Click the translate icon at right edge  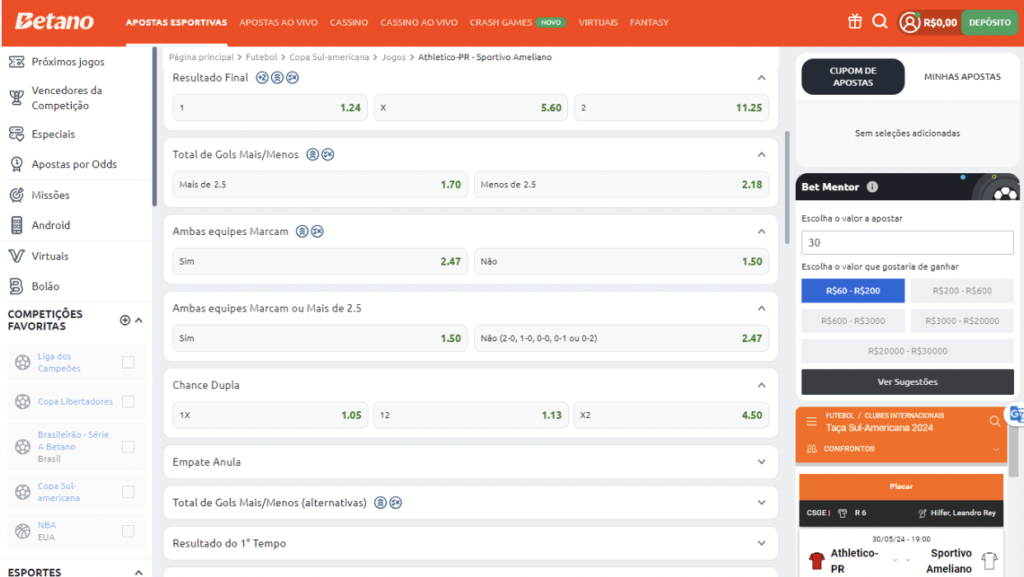click(x=1016, y=414)
